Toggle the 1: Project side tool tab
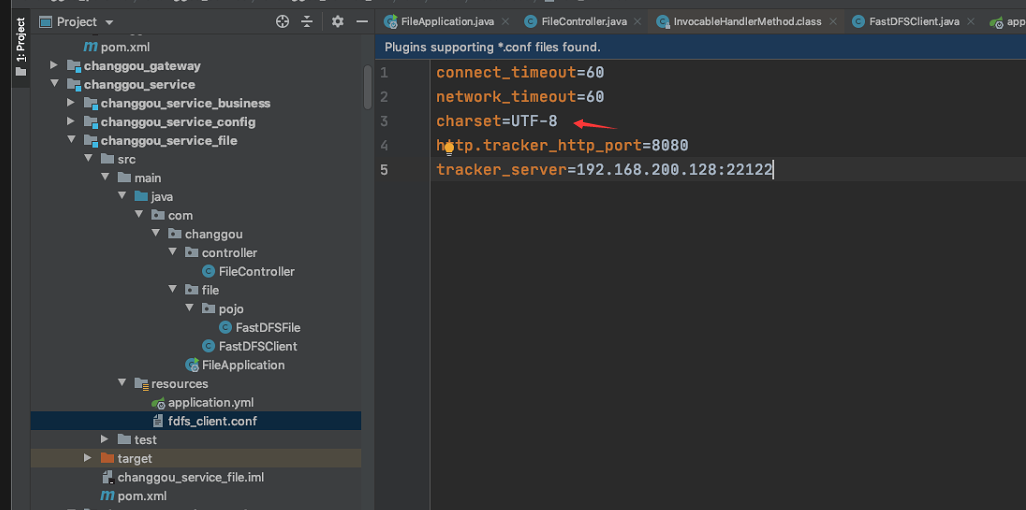 [x=21, y=46]
